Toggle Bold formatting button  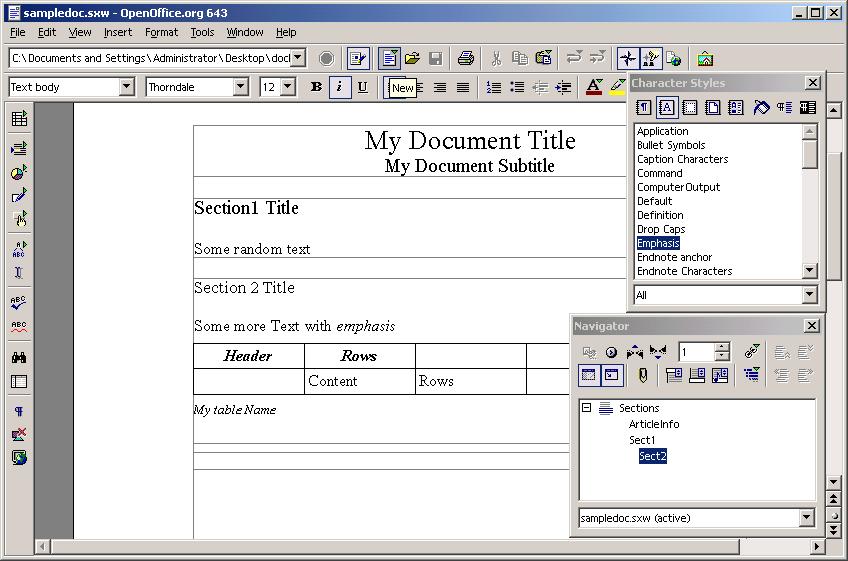point(316,87)
